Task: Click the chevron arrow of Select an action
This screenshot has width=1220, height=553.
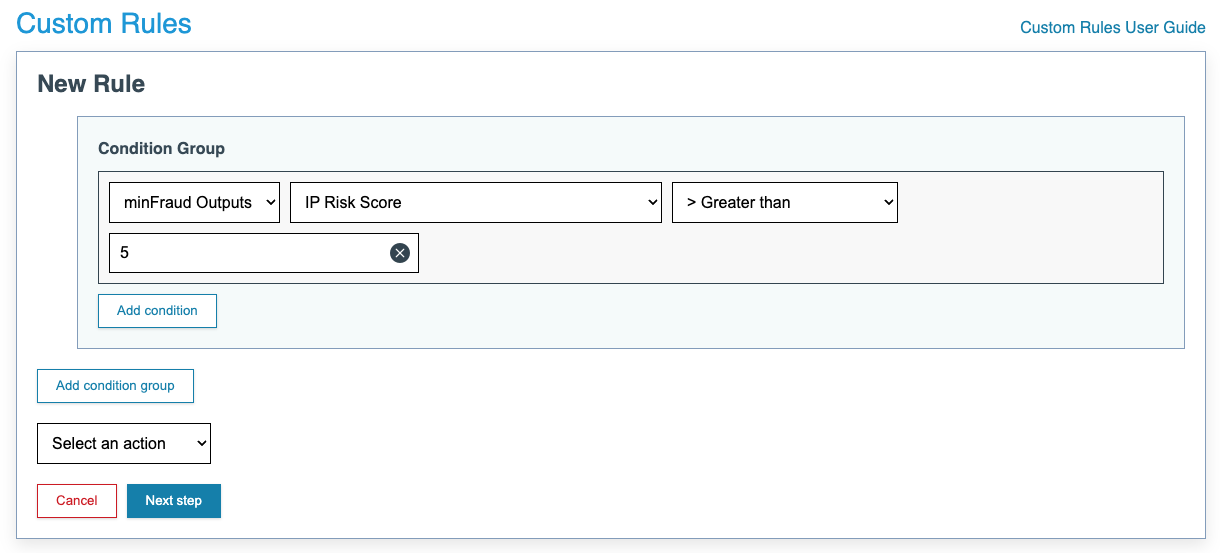Action: coord(201,443)
